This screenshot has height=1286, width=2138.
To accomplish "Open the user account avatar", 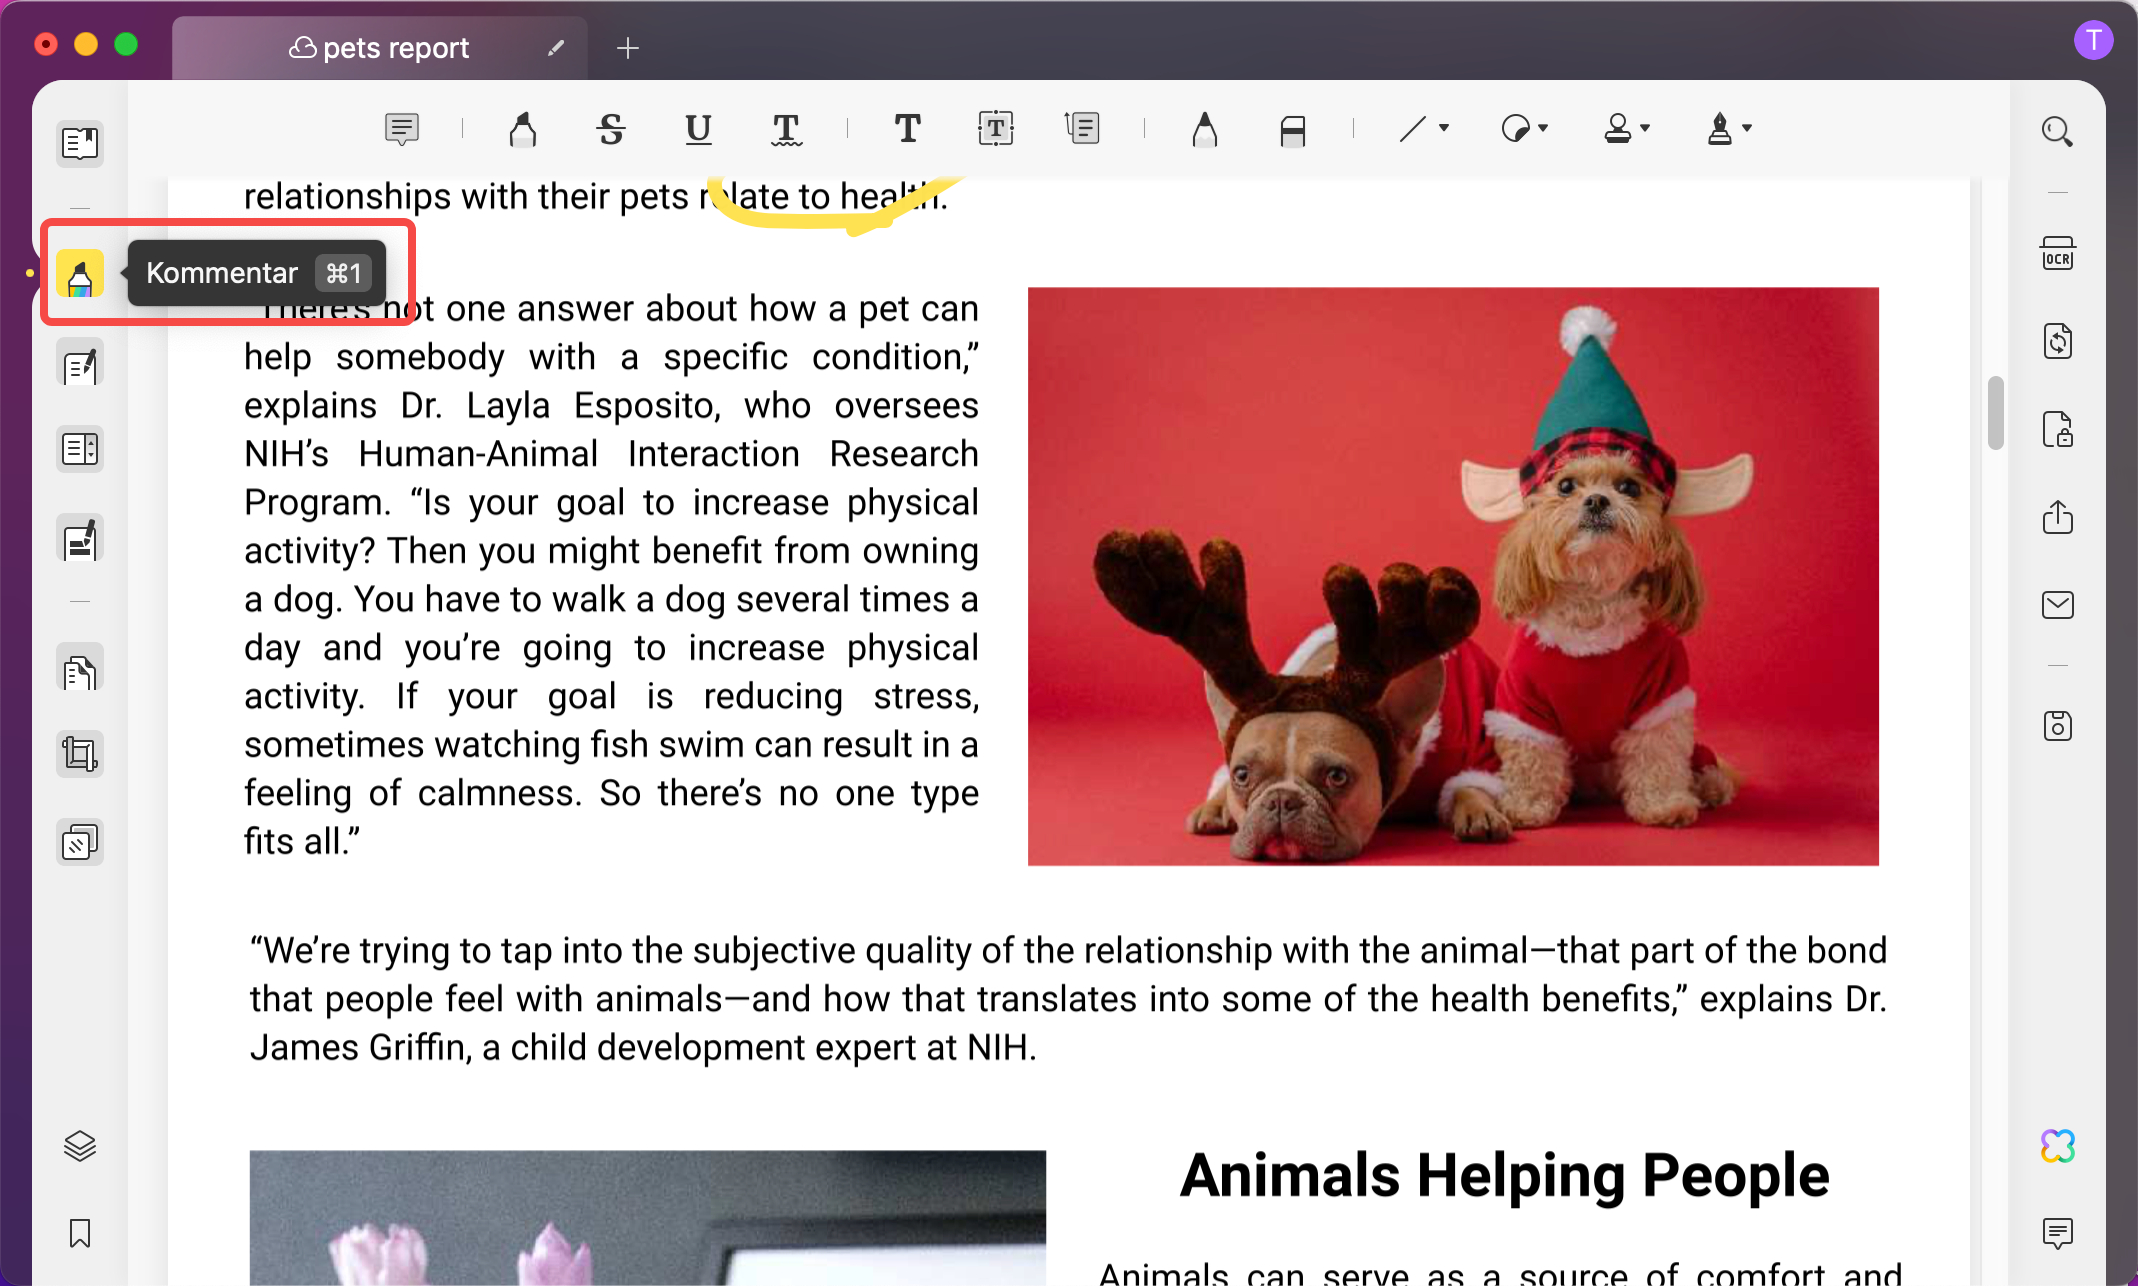I will pyautogui.click(x=2093, y=41).
